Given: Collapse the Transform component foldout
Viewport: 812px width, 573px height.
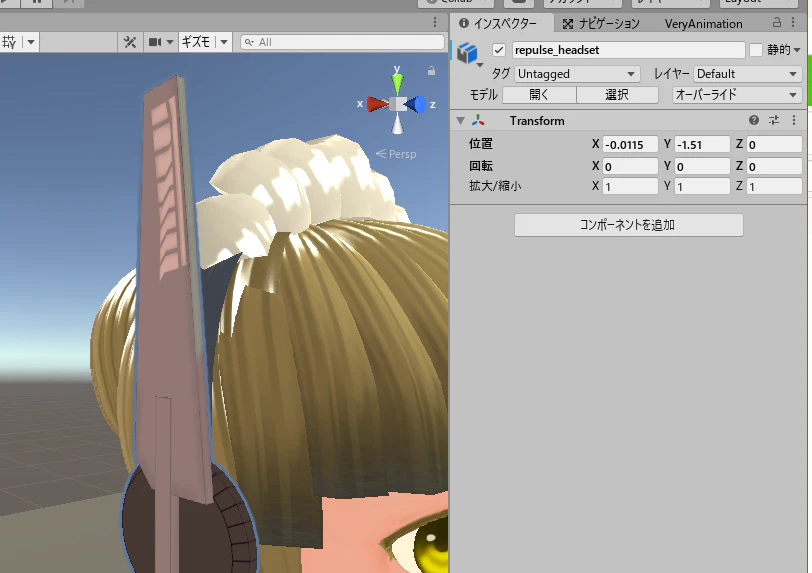Looking at the screenshot, I should [460, 121].
